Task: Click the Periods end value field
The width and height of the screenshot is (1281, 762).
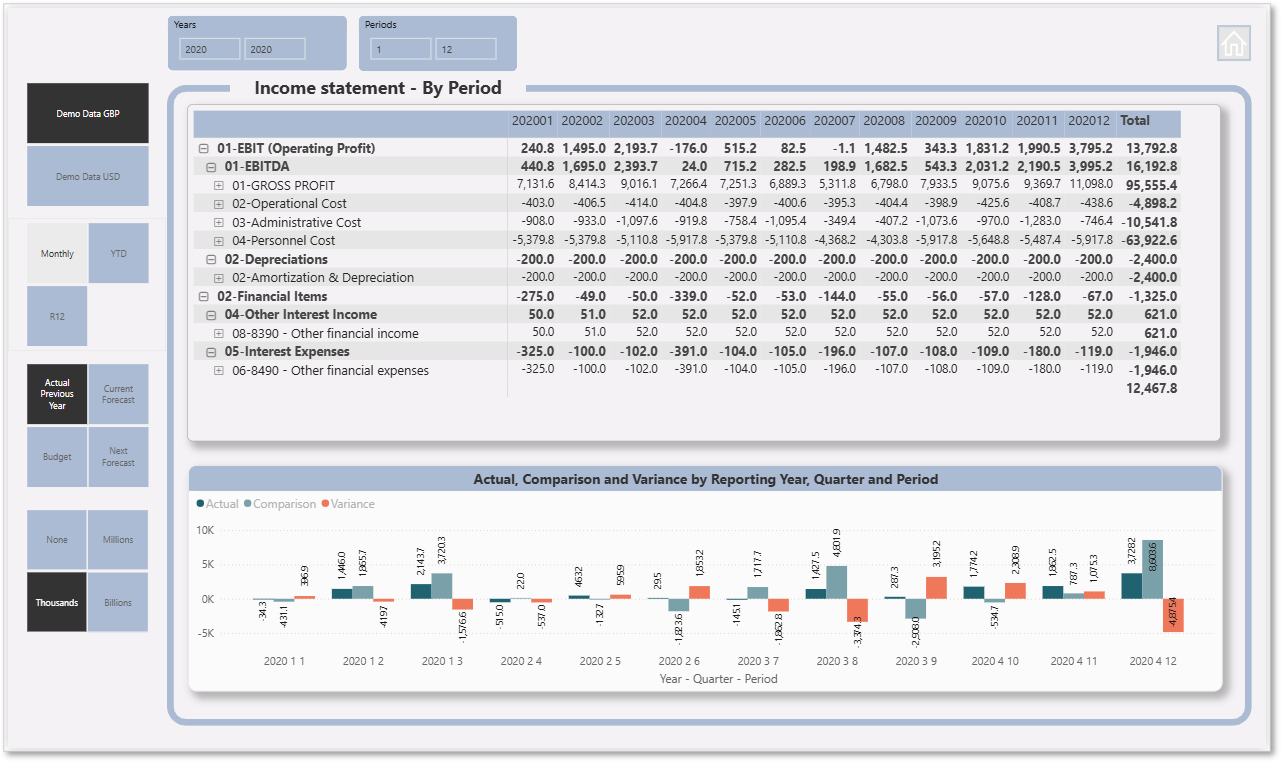Action: [466, 49]
